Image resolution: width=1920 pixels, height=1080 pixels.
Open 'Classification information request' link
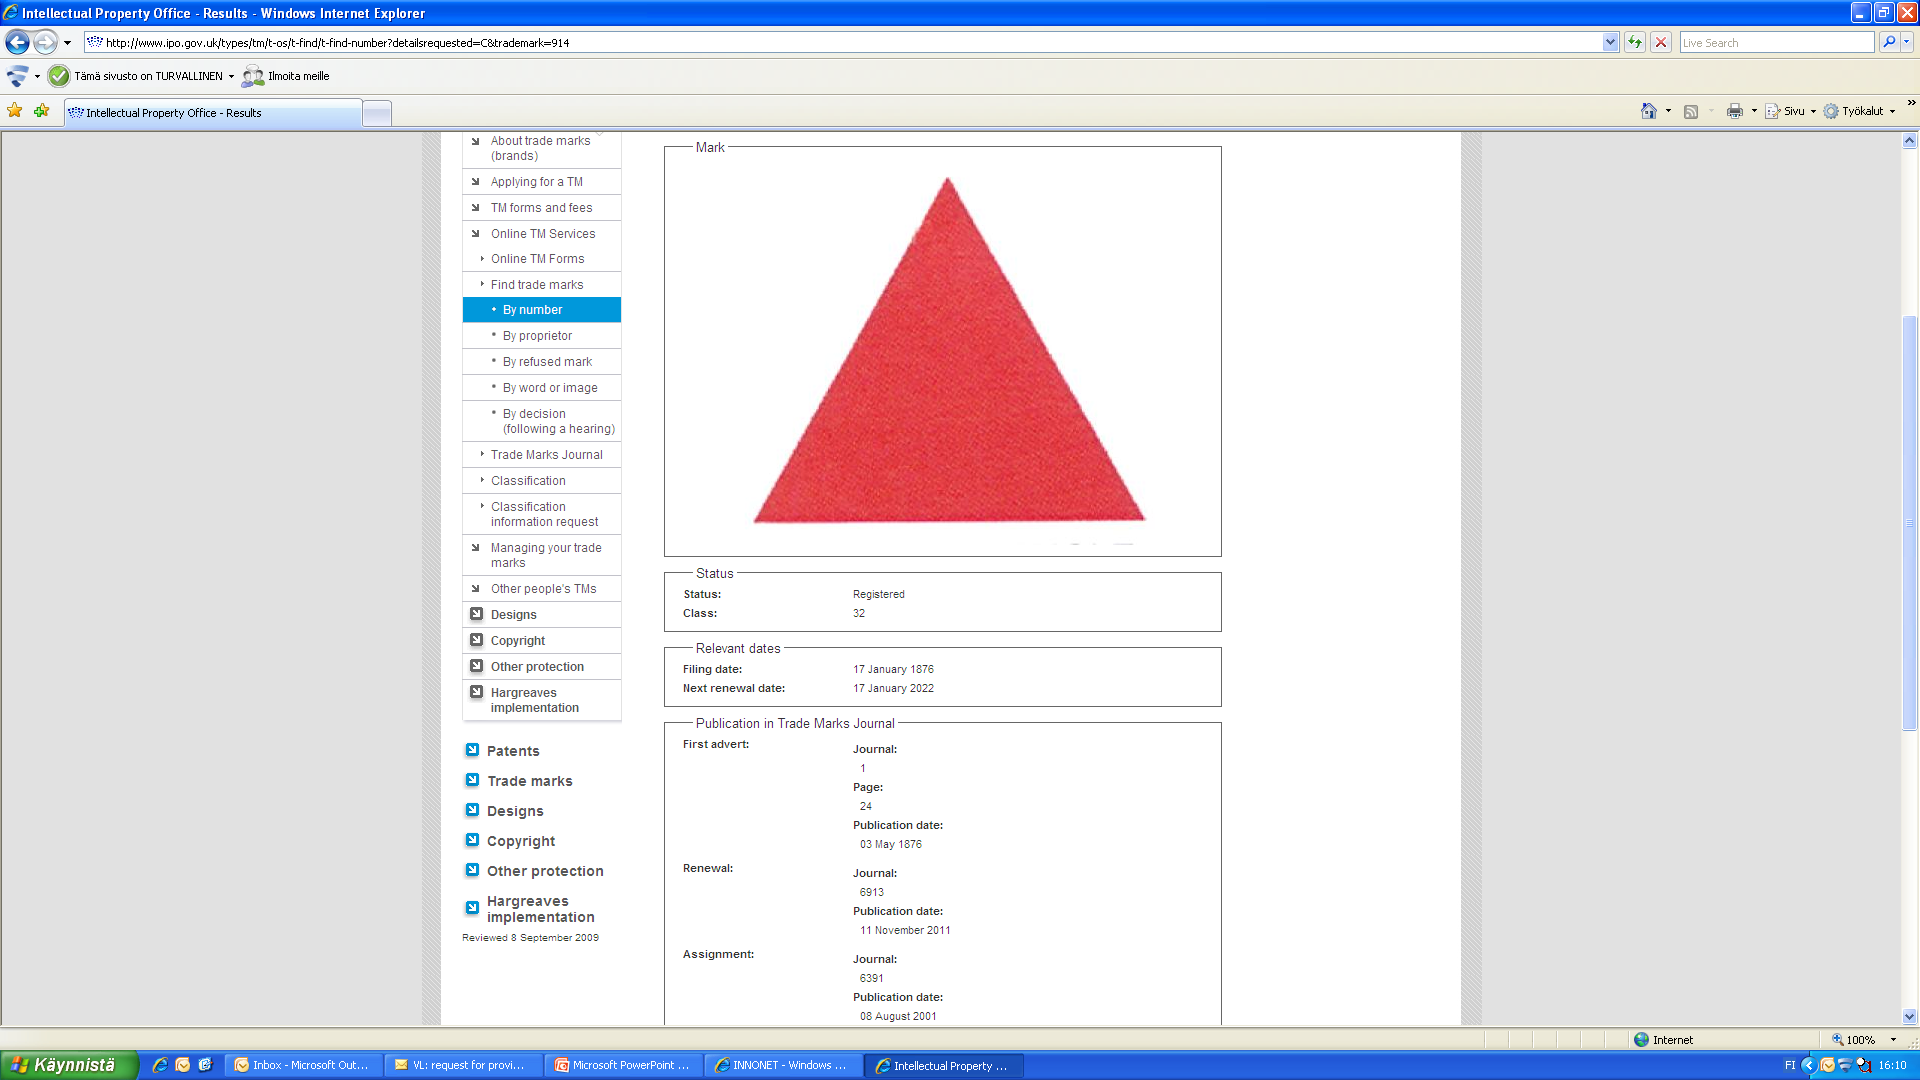[544, 514]
